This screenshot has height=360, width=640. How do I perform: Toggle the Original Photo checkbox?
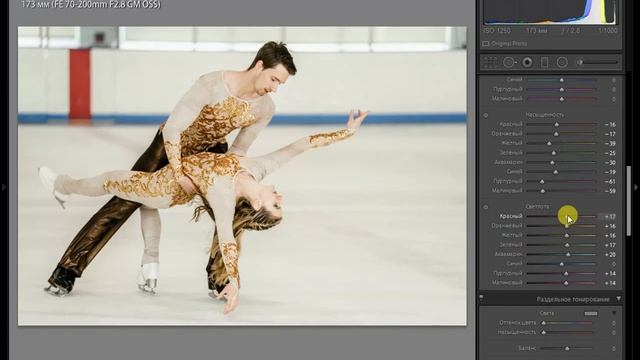click(x=486, y=44)
